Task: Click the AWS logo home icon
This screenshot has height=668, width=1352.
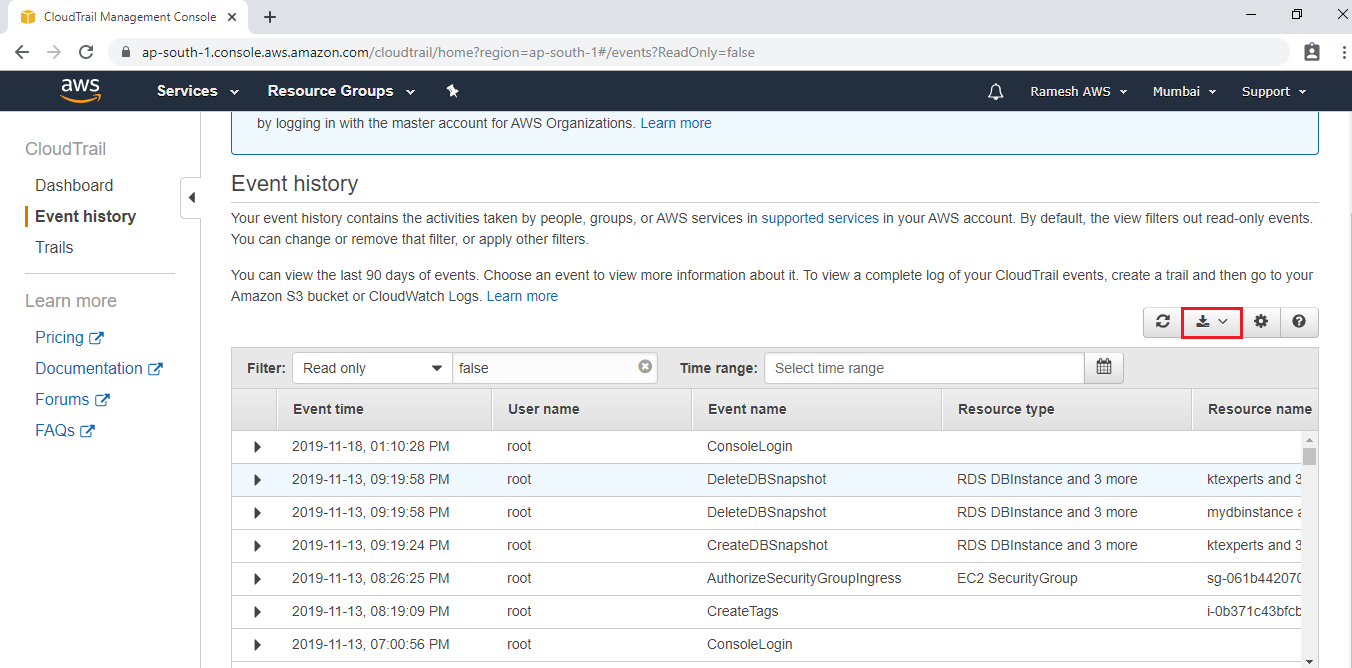Action: coord(81,91)
